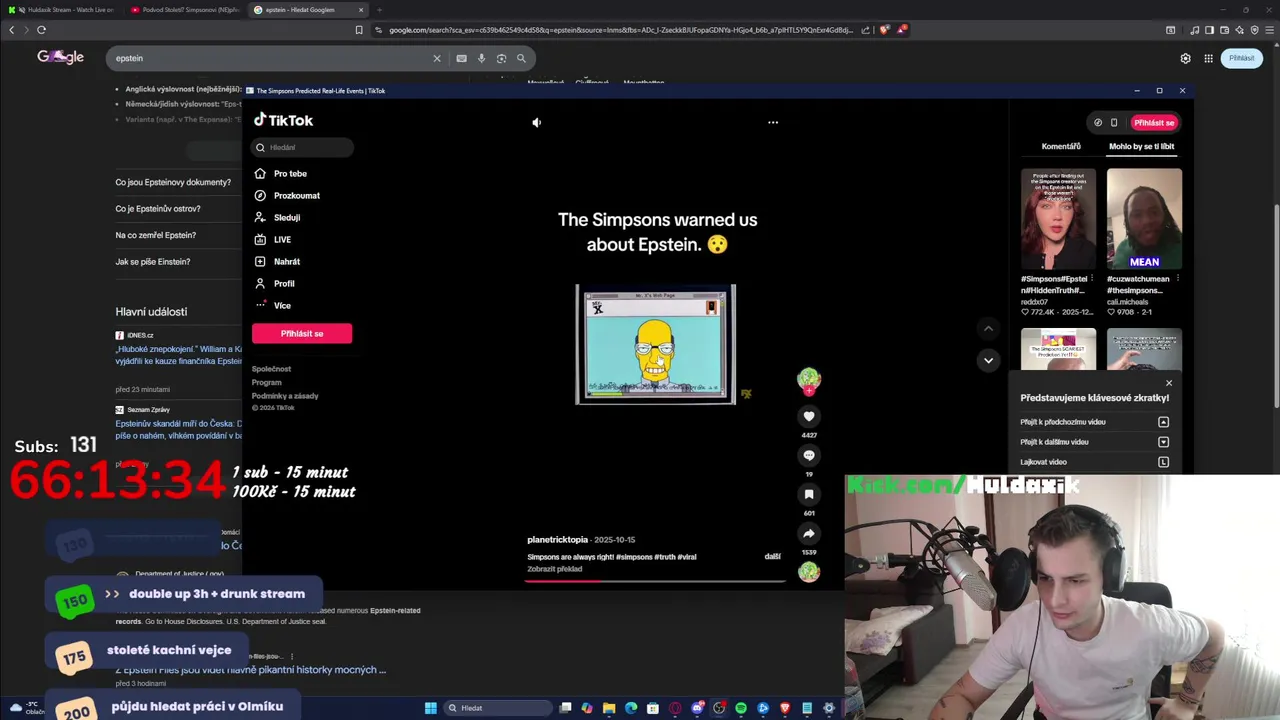This screenshot has width=1280, height=720.
Task: Expand Více menu in sidebar
Action: click(282, 306)
